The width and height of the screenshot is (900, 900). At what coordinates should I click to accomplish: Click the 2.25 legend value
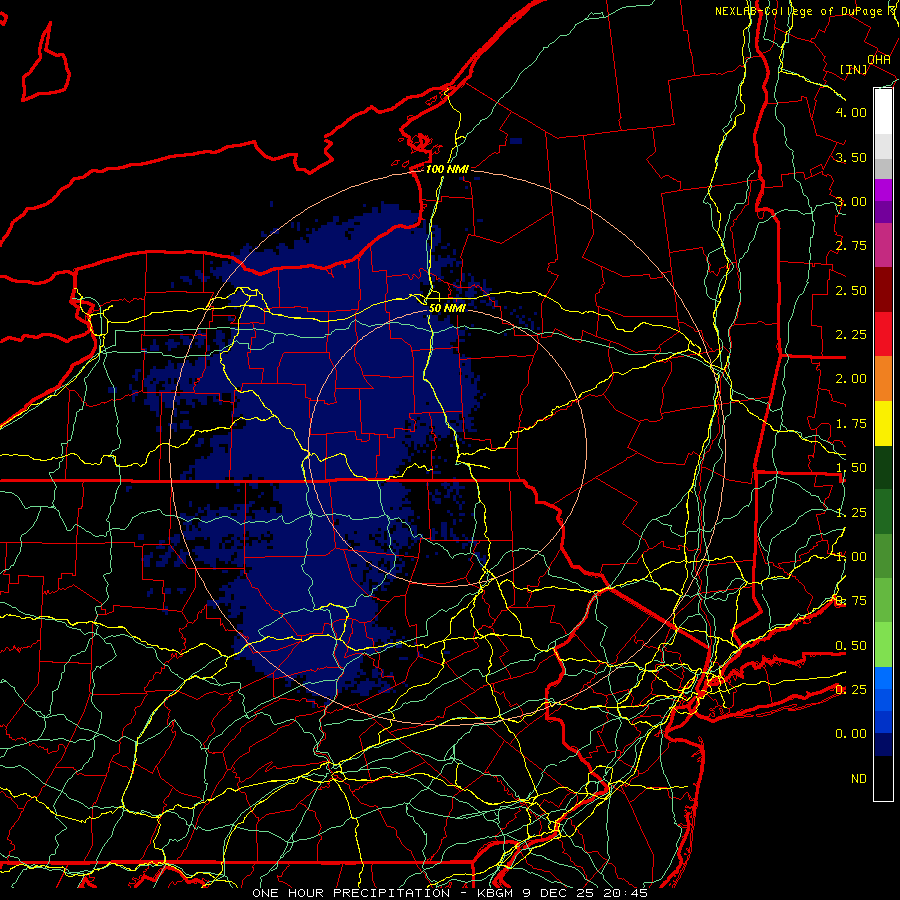(851, 335)
